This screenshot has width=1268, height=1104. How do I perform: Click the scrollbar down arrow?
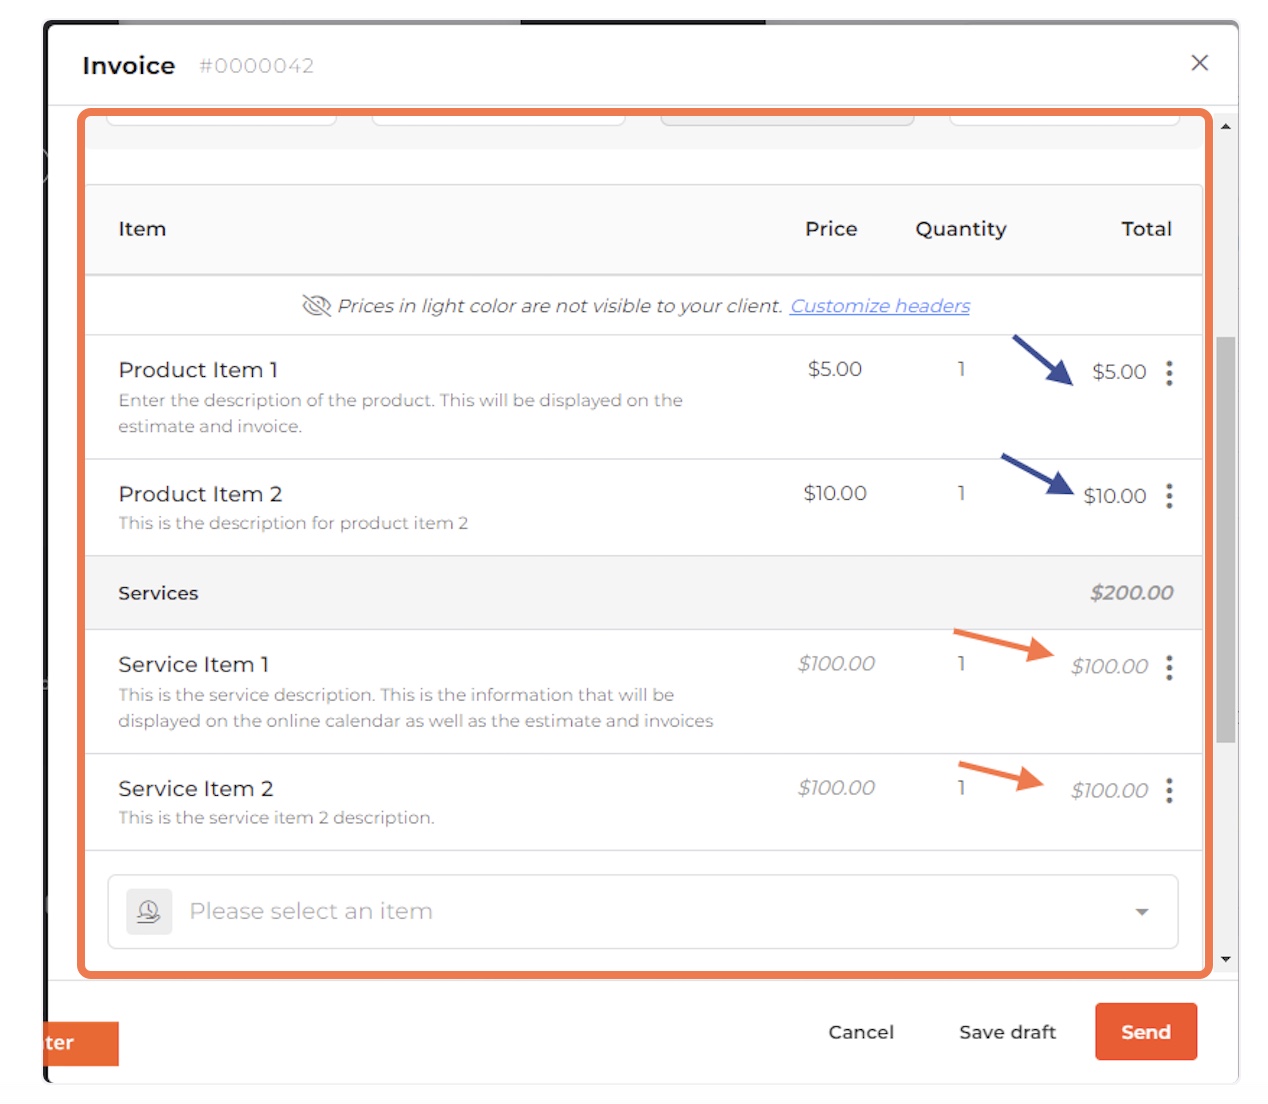point(1225,960)
